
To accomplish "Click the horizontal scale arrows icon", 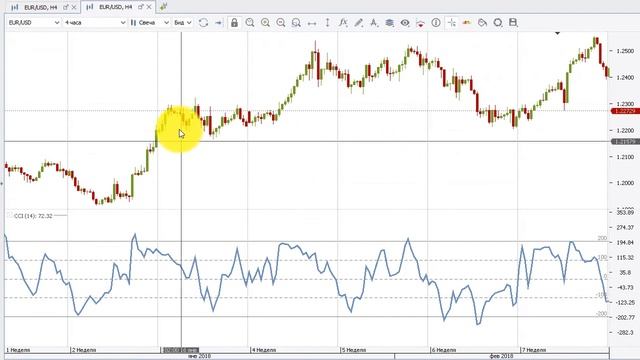I will click(312, 23).
